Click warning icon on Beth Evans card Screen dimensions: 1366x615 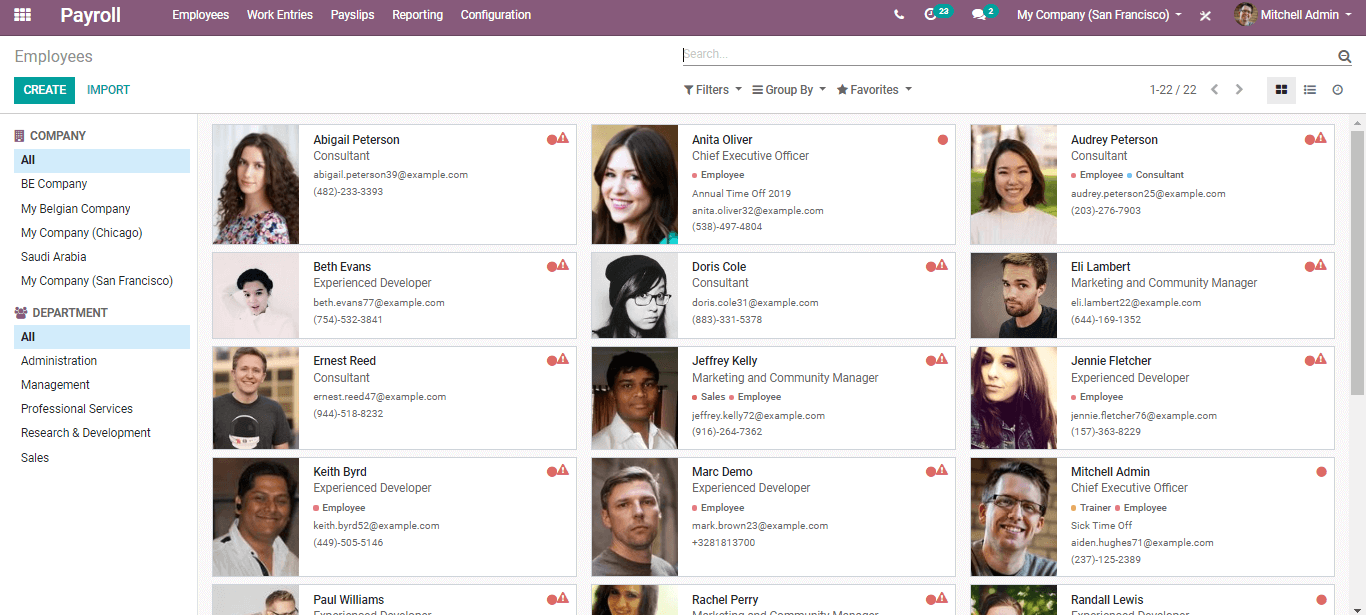[563, 266]
